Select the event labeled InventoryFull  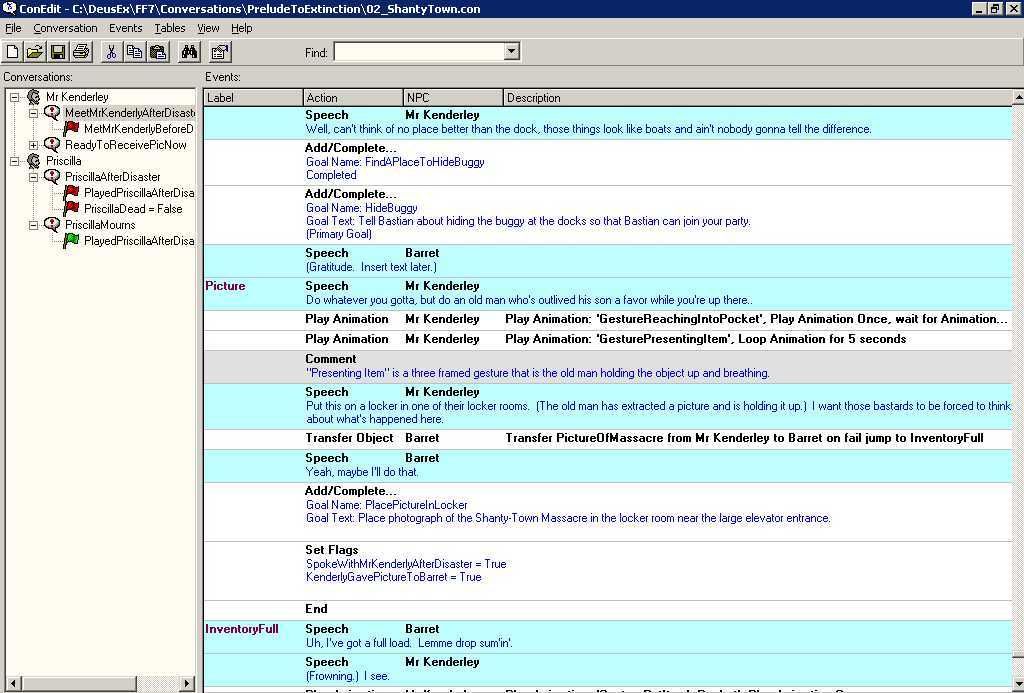click(x=608, y=637)
